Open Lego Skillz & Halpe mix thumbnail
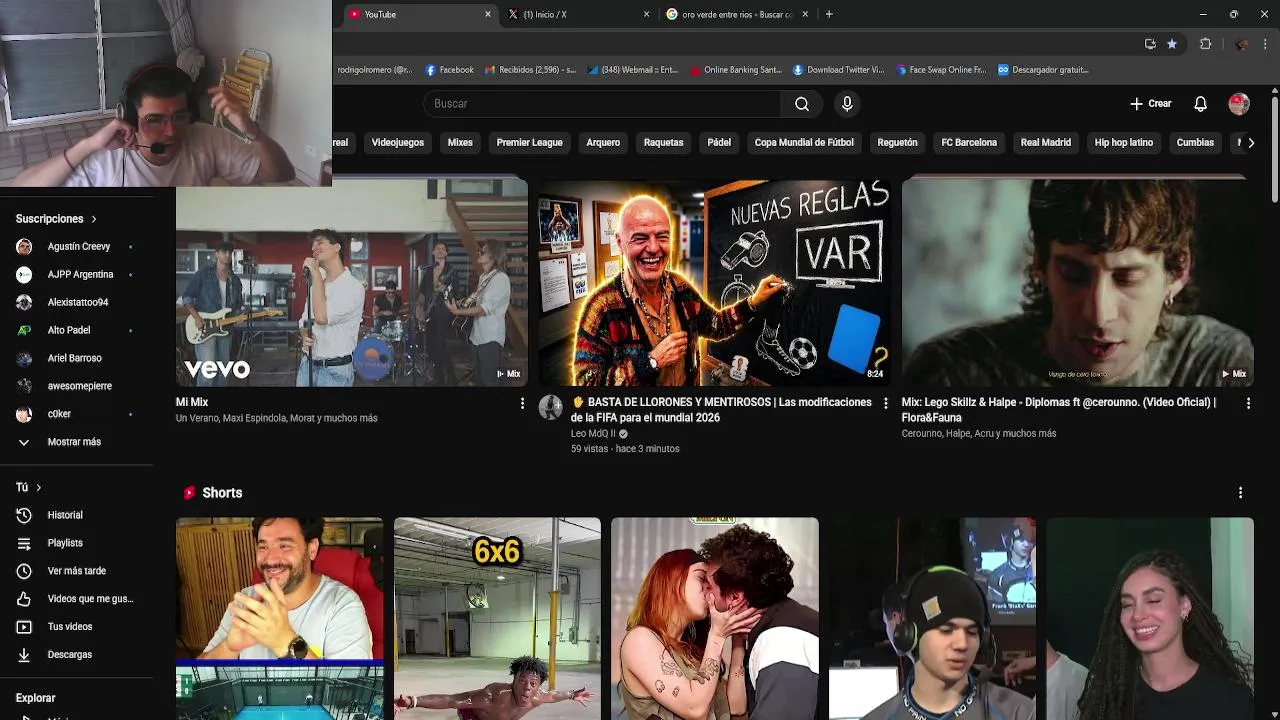This screenshot has height=720, width=1280. tap(1077, 284)
